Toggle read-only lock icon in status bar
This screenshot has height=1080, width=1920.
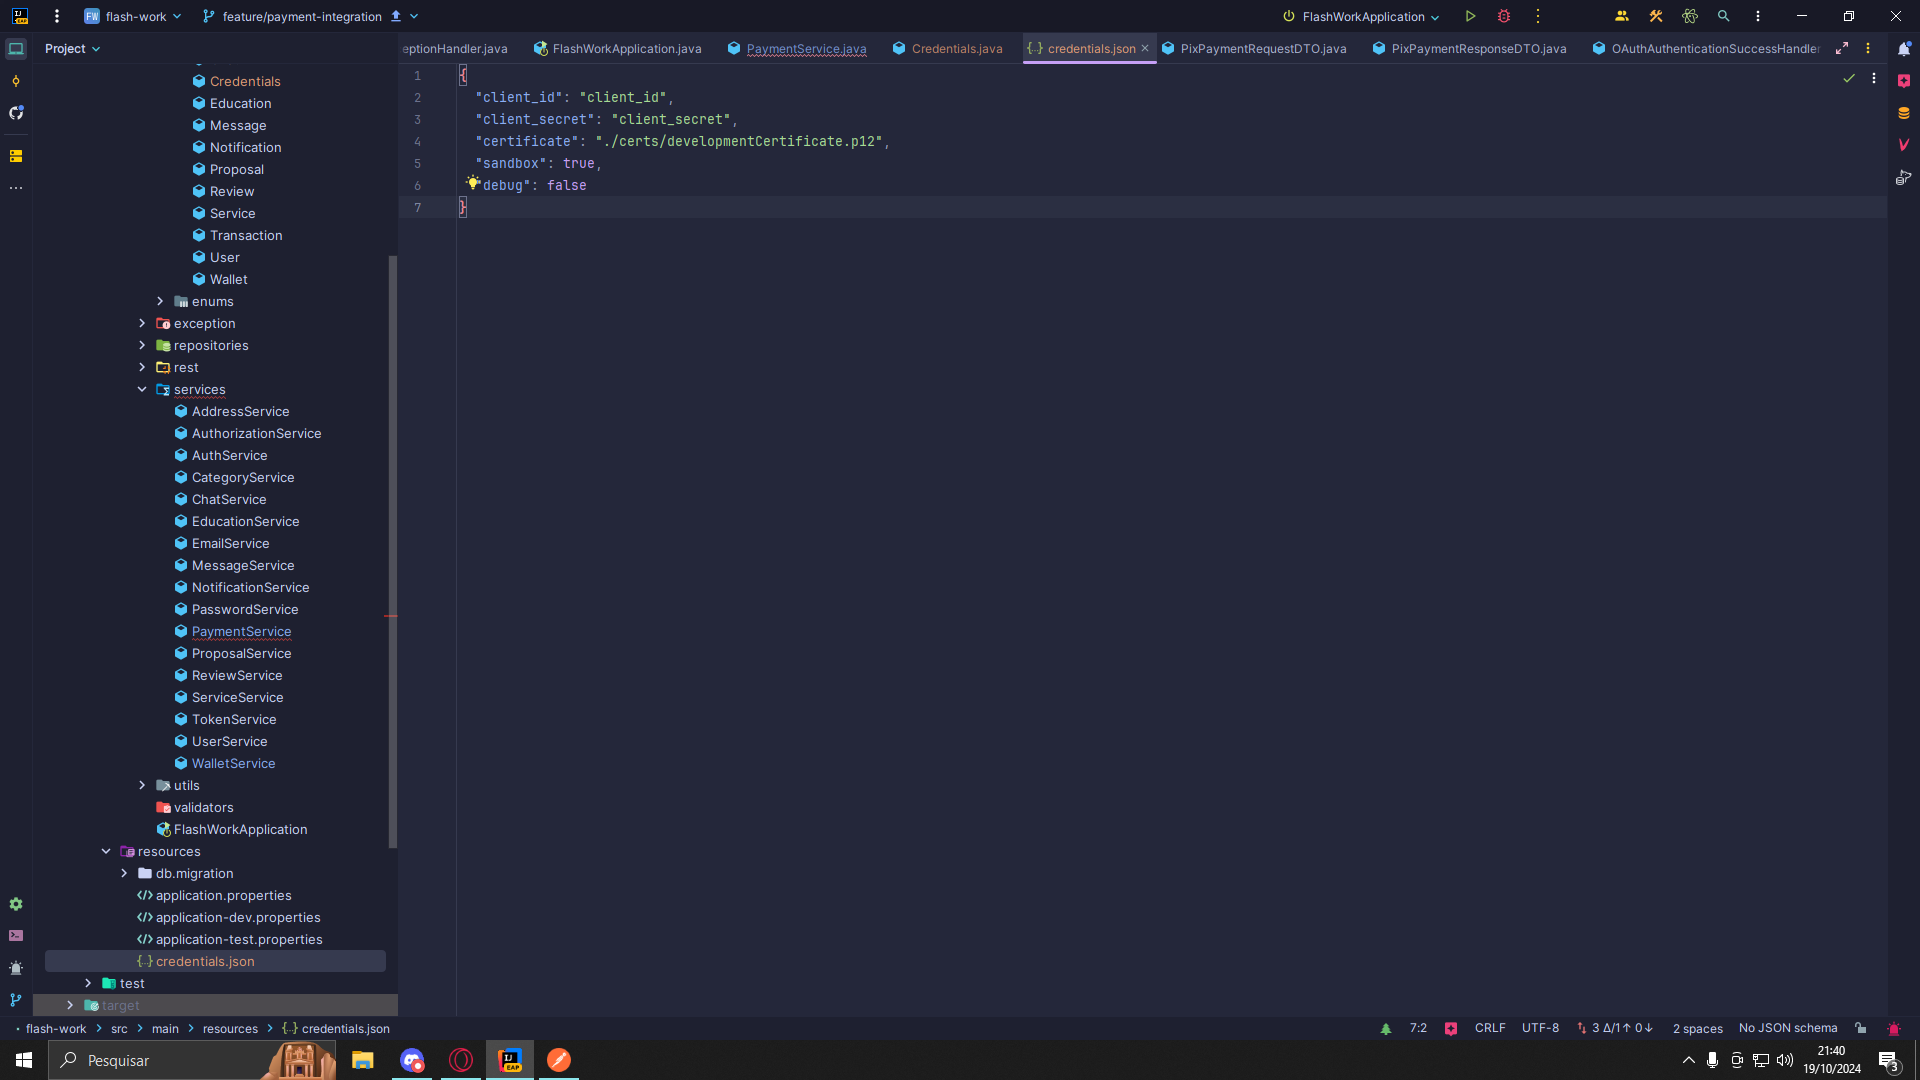1861,1028
